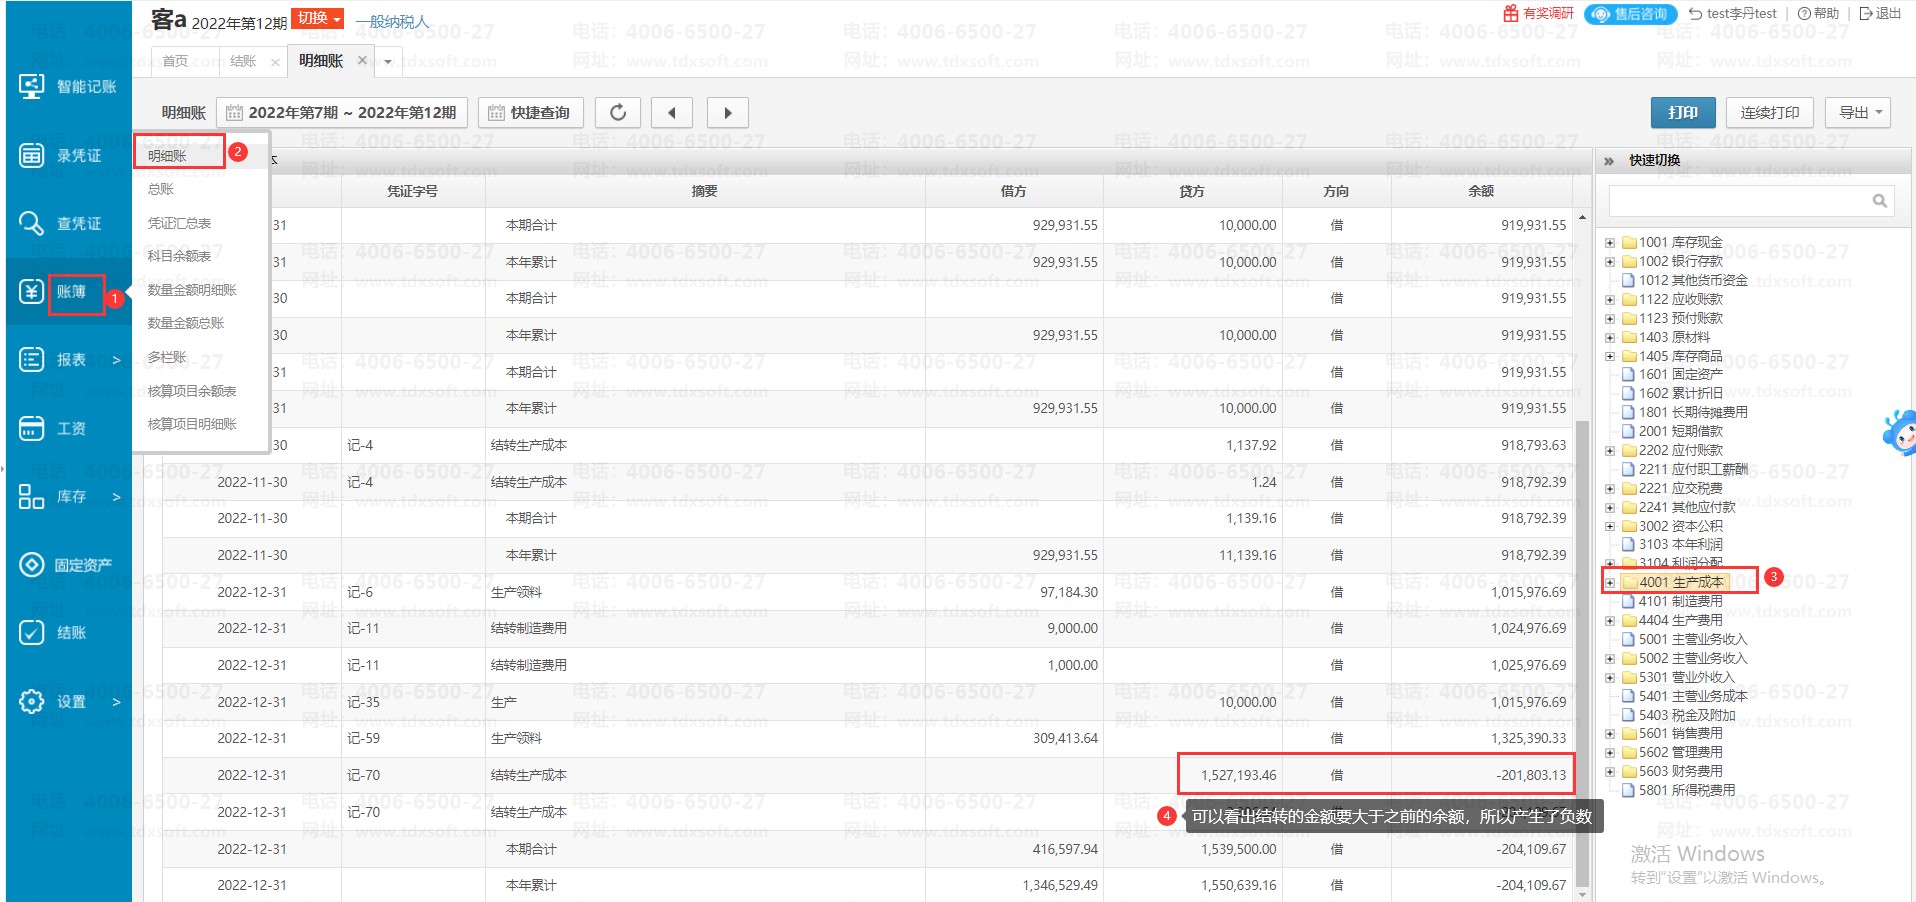The width and height of the screenshot is (1916, 902).
Task: Expand the 4001 生产成本 tree node
Action: coord(1610,582)
